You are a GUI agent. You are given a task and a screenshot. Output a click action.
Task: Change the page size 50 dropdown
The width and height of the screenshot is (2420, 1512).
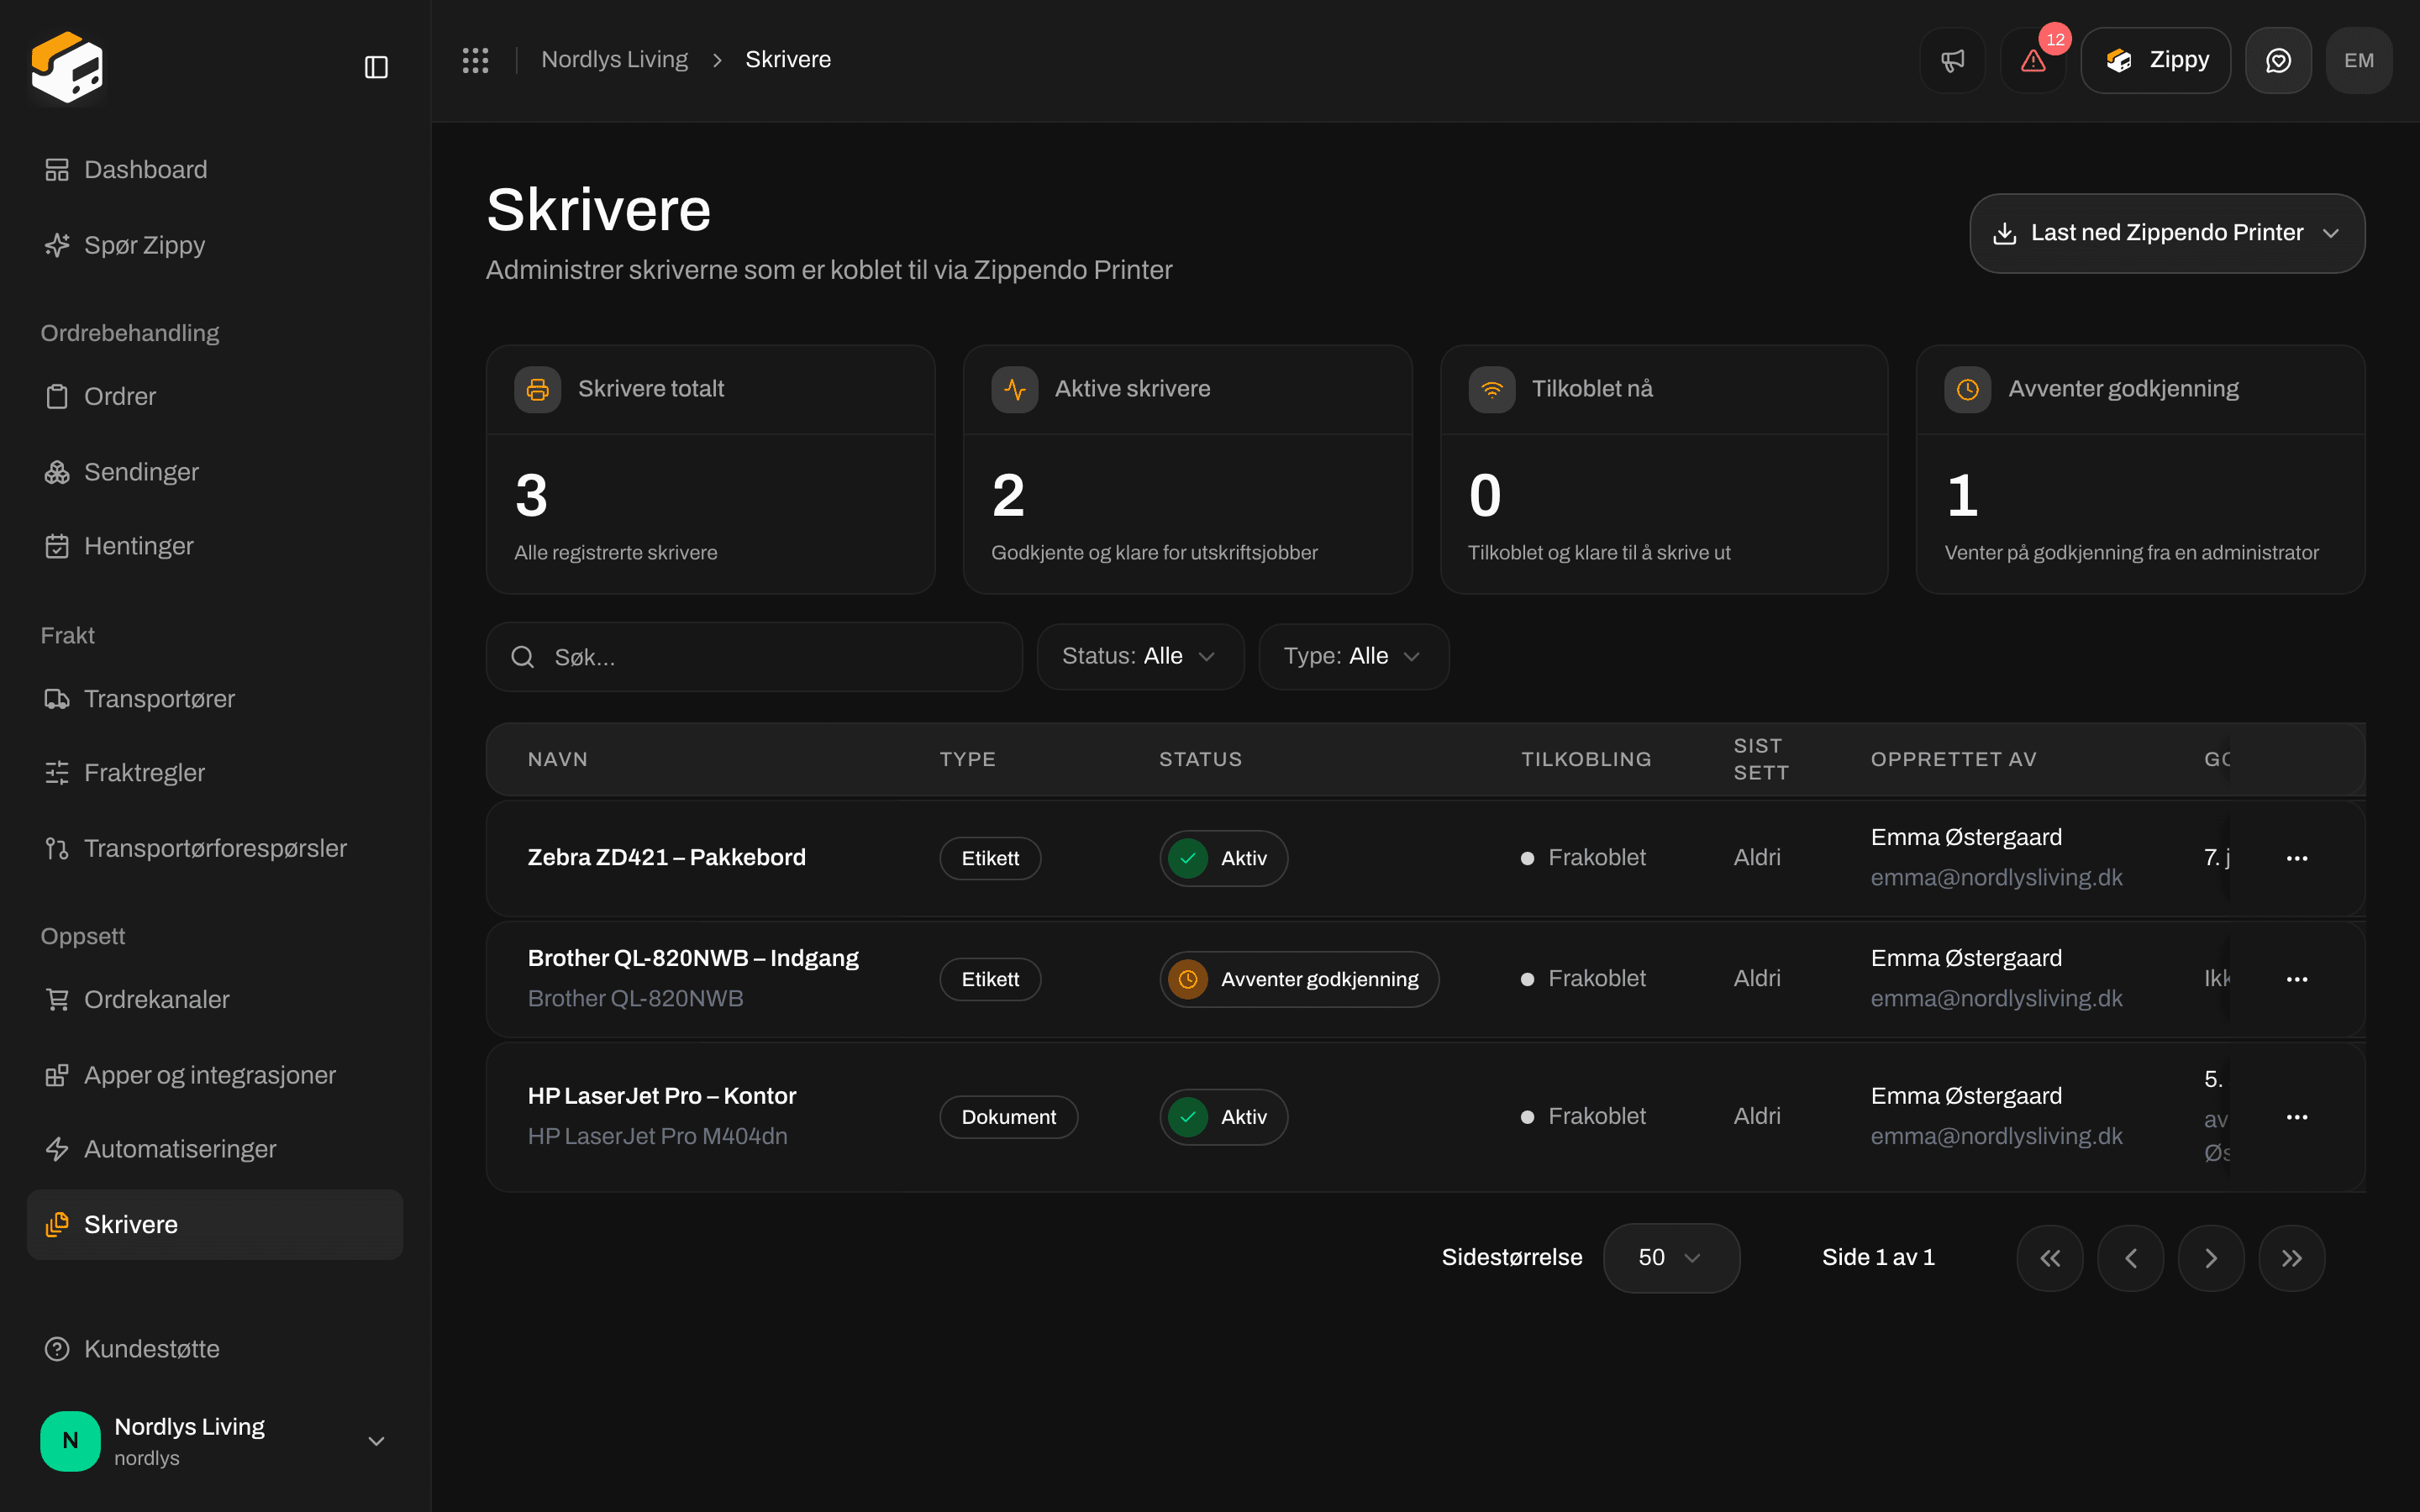(x=1671, y=1258)
